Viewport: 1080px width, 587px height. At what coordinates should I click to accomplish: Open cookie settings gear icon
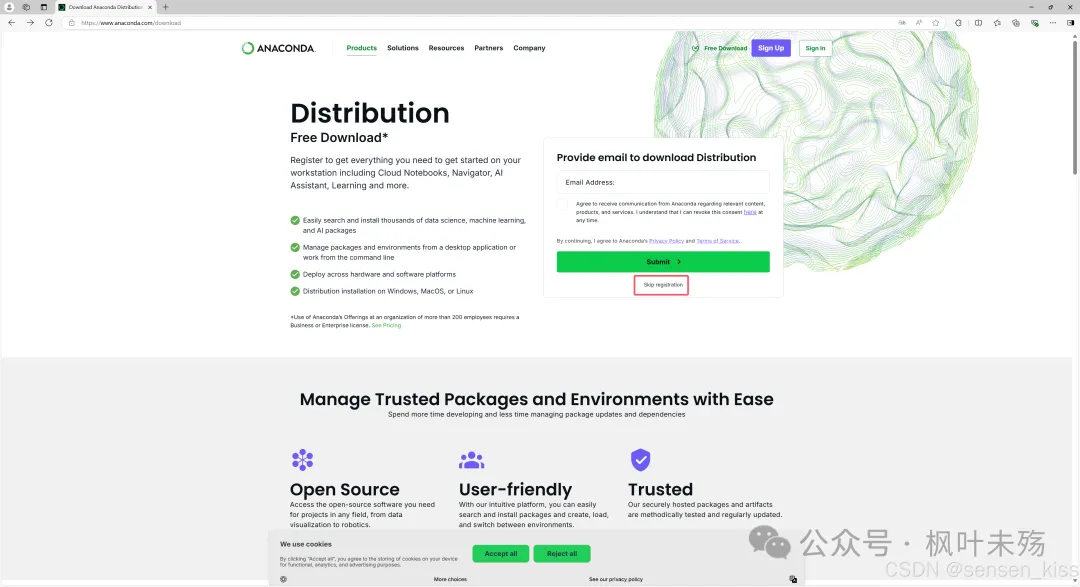pyautogui.click(x=283, y=579)
